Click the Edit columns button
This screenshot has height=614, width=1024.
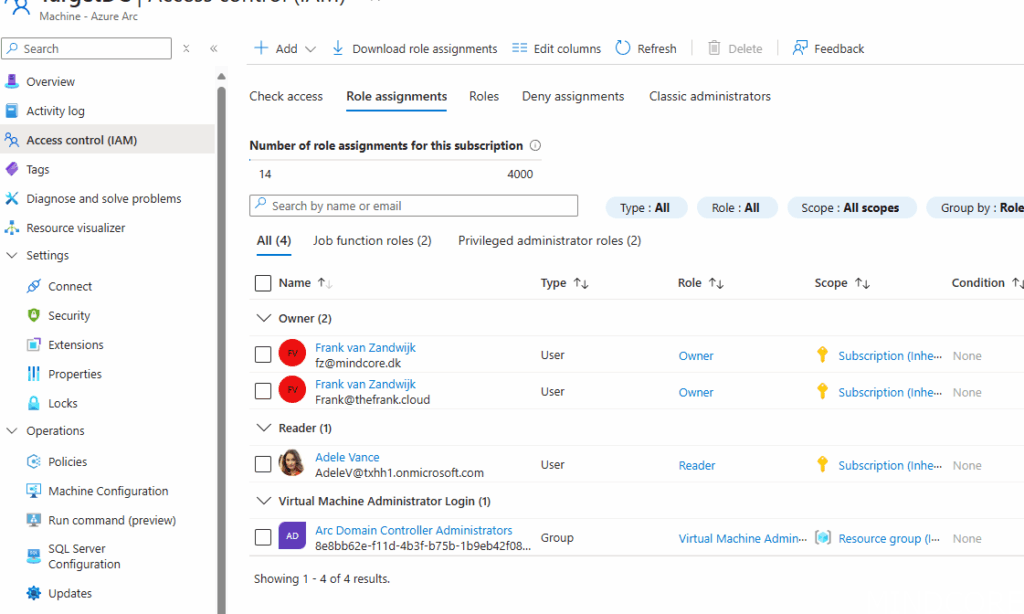[556, 48]
